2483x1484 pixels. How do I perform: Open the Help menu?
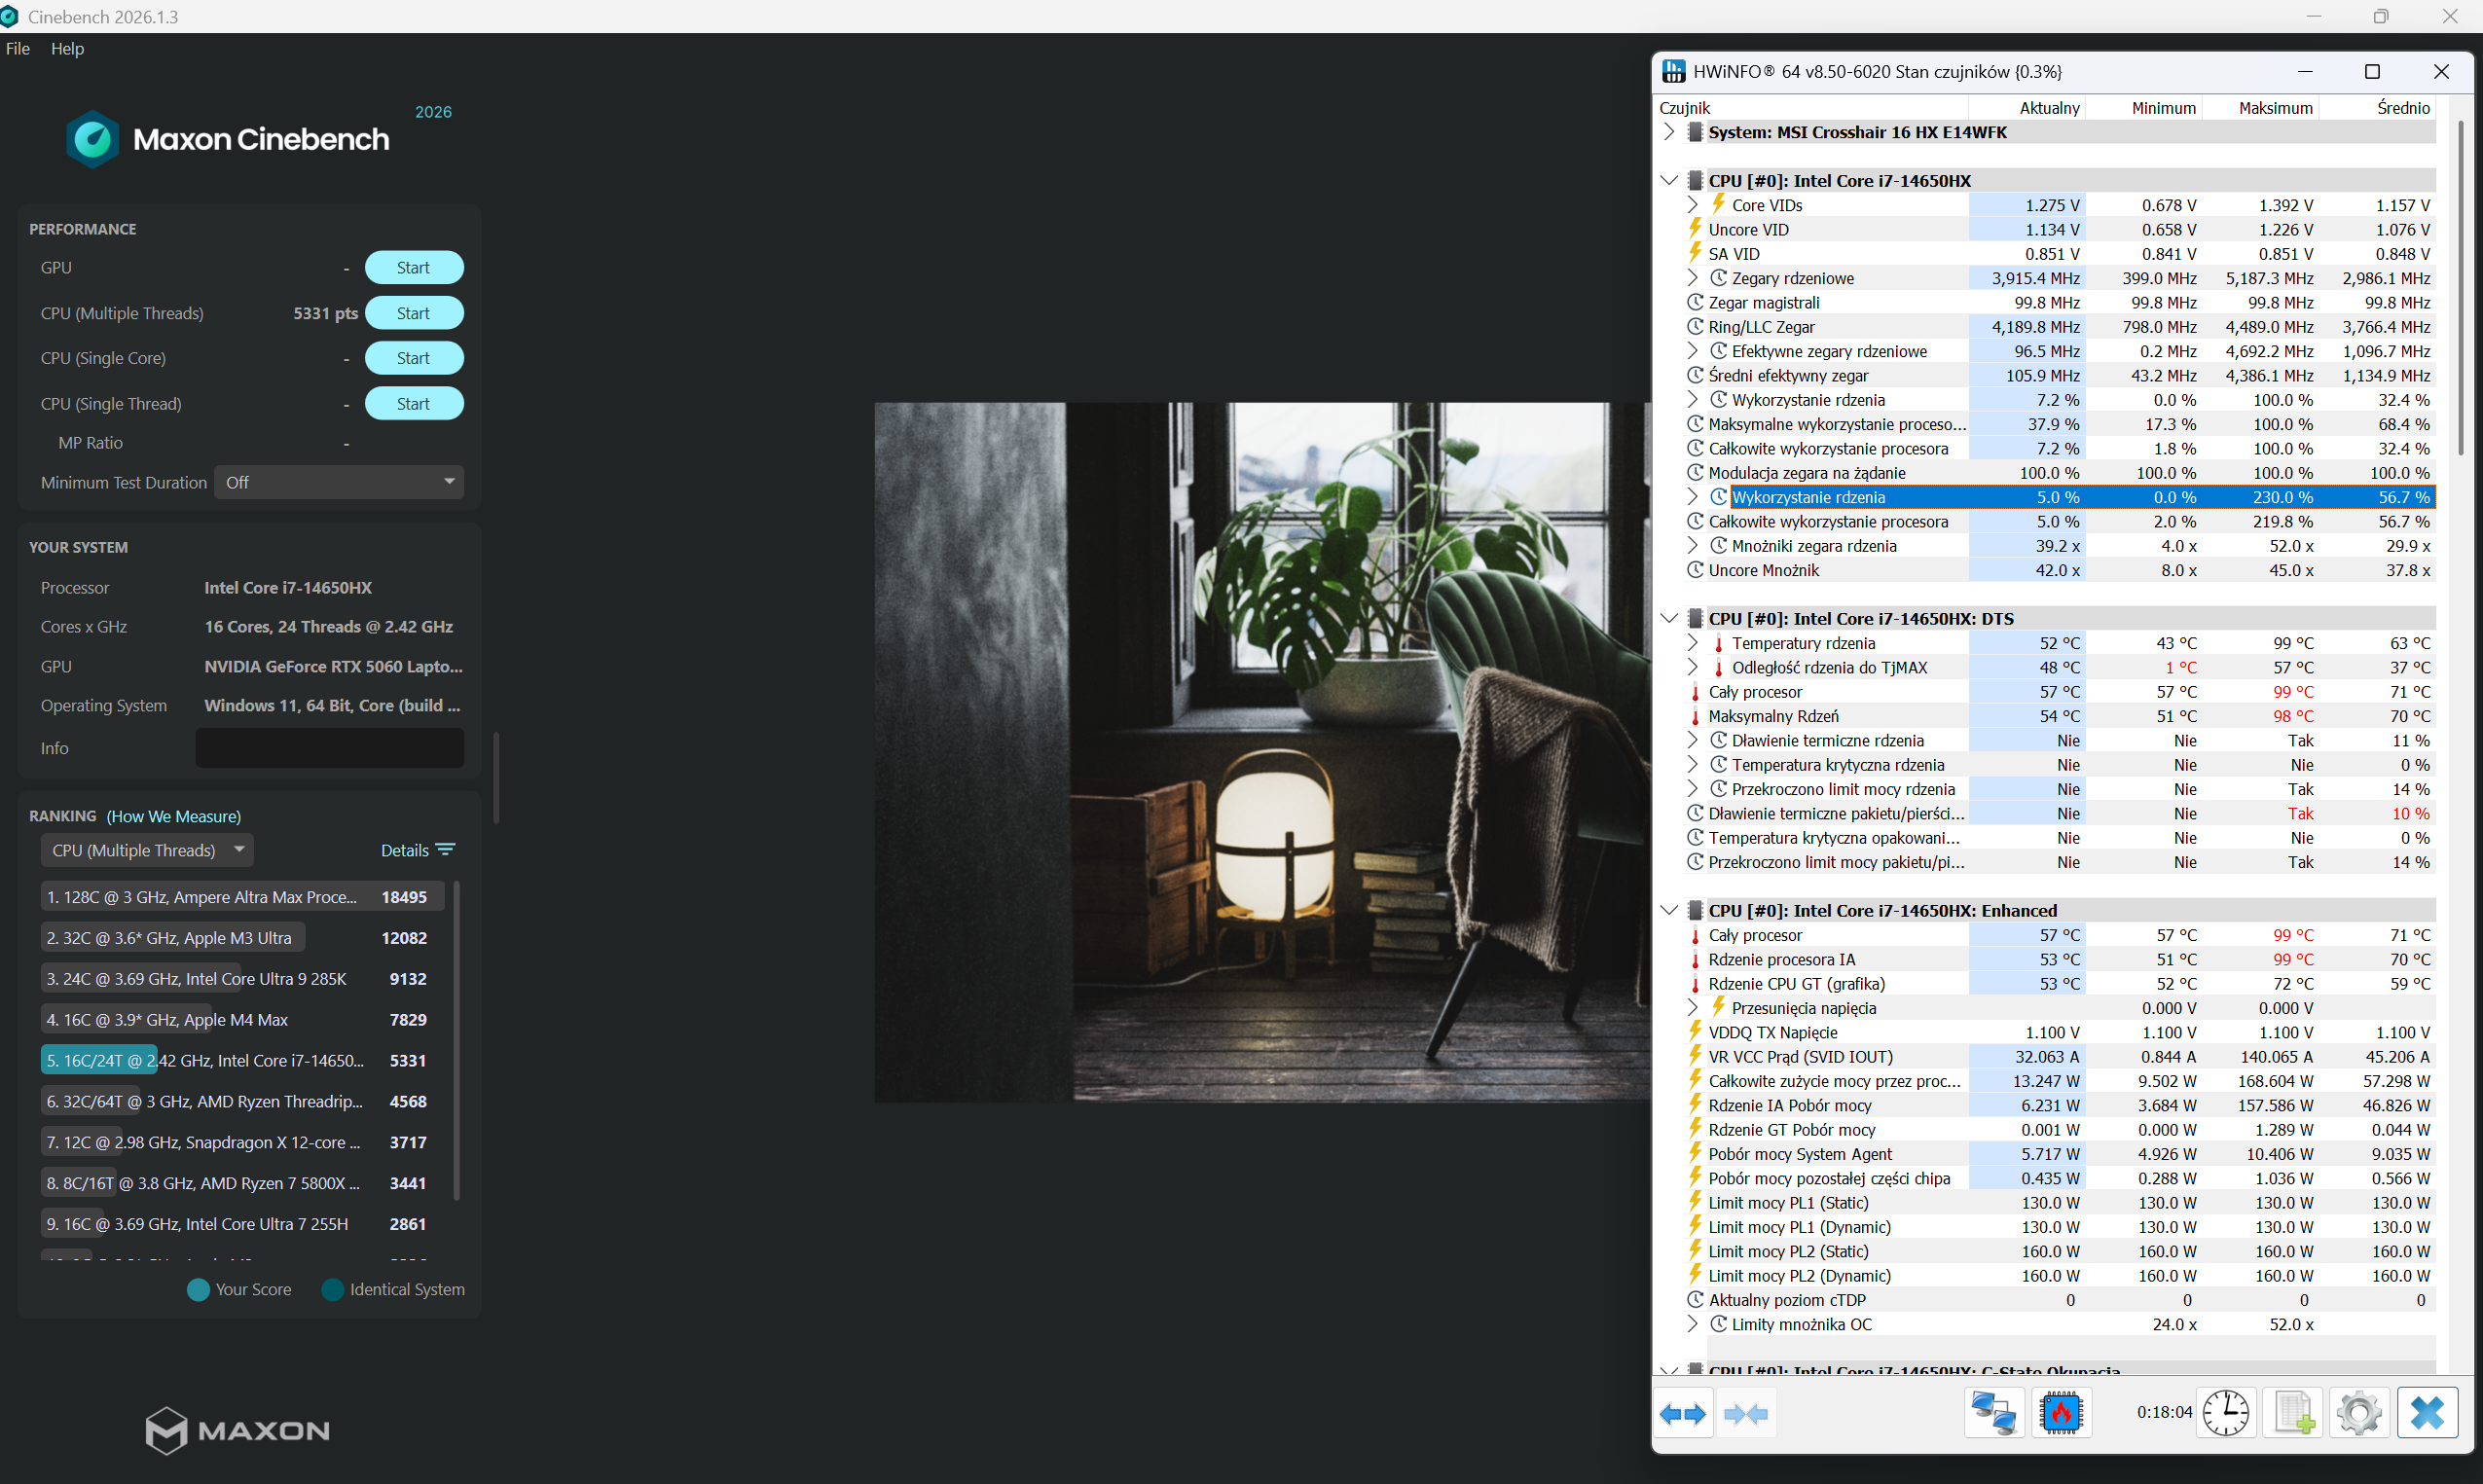[x=67, y=48]
